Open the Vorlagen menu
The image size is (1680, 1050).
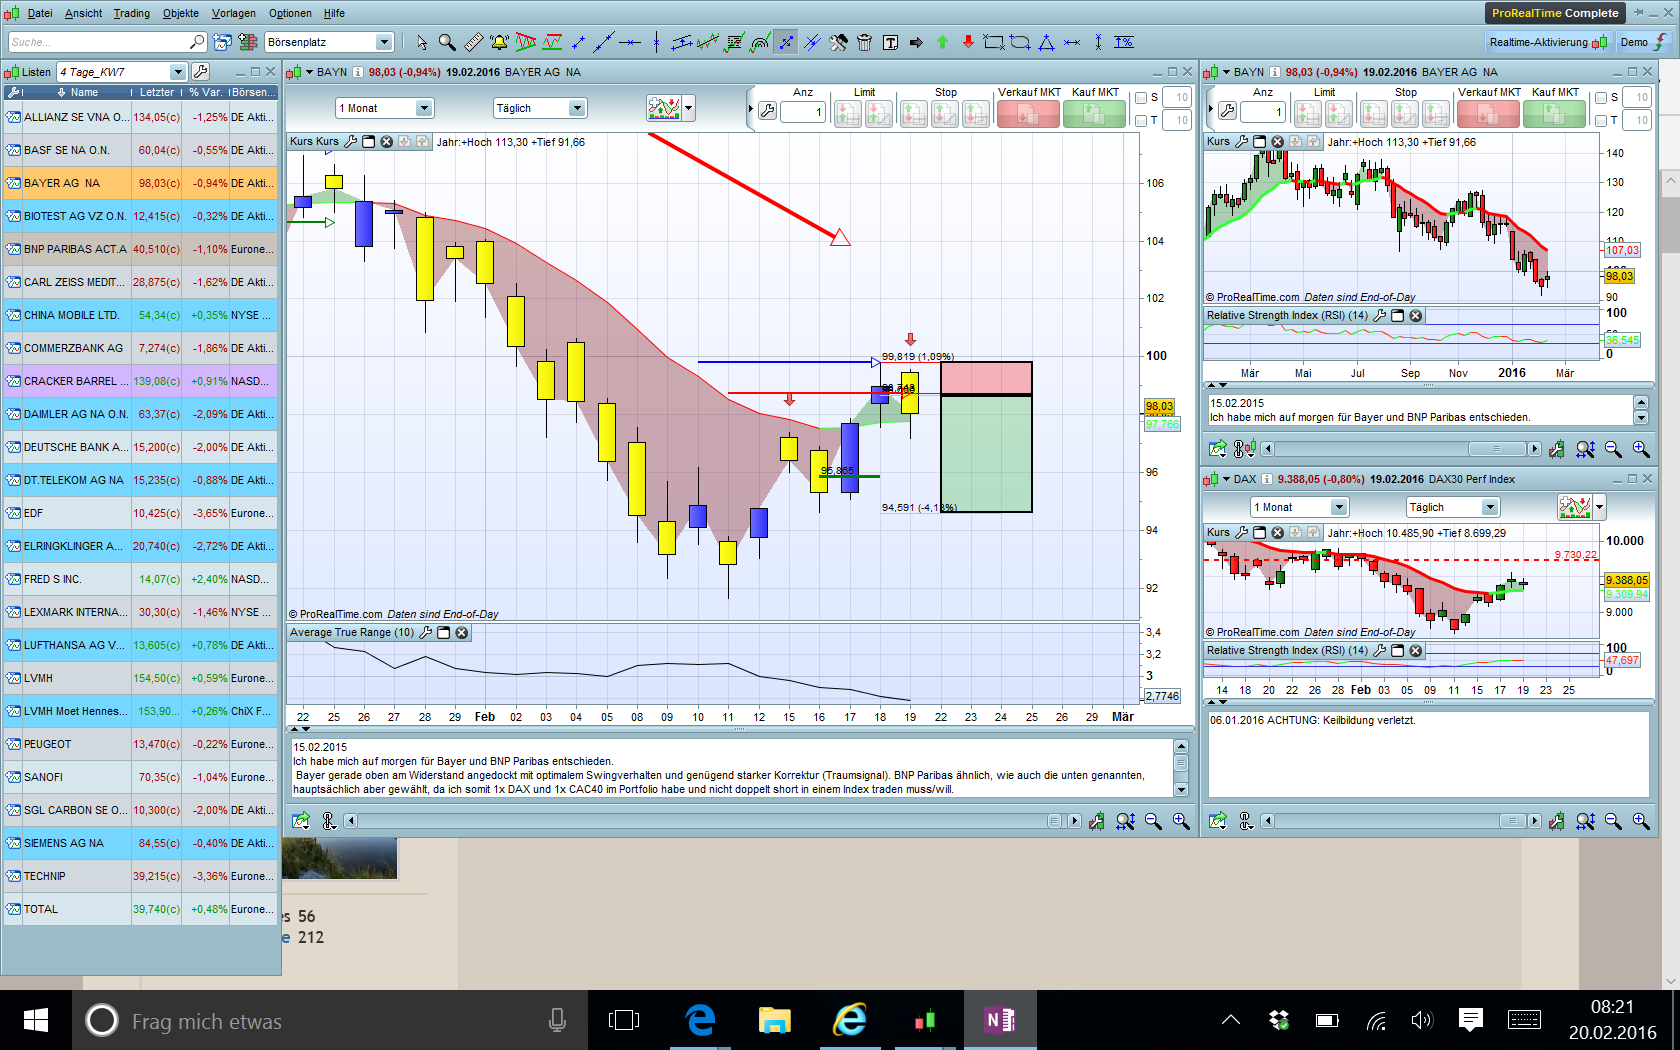pyautogui.click(x=233, y=13)
